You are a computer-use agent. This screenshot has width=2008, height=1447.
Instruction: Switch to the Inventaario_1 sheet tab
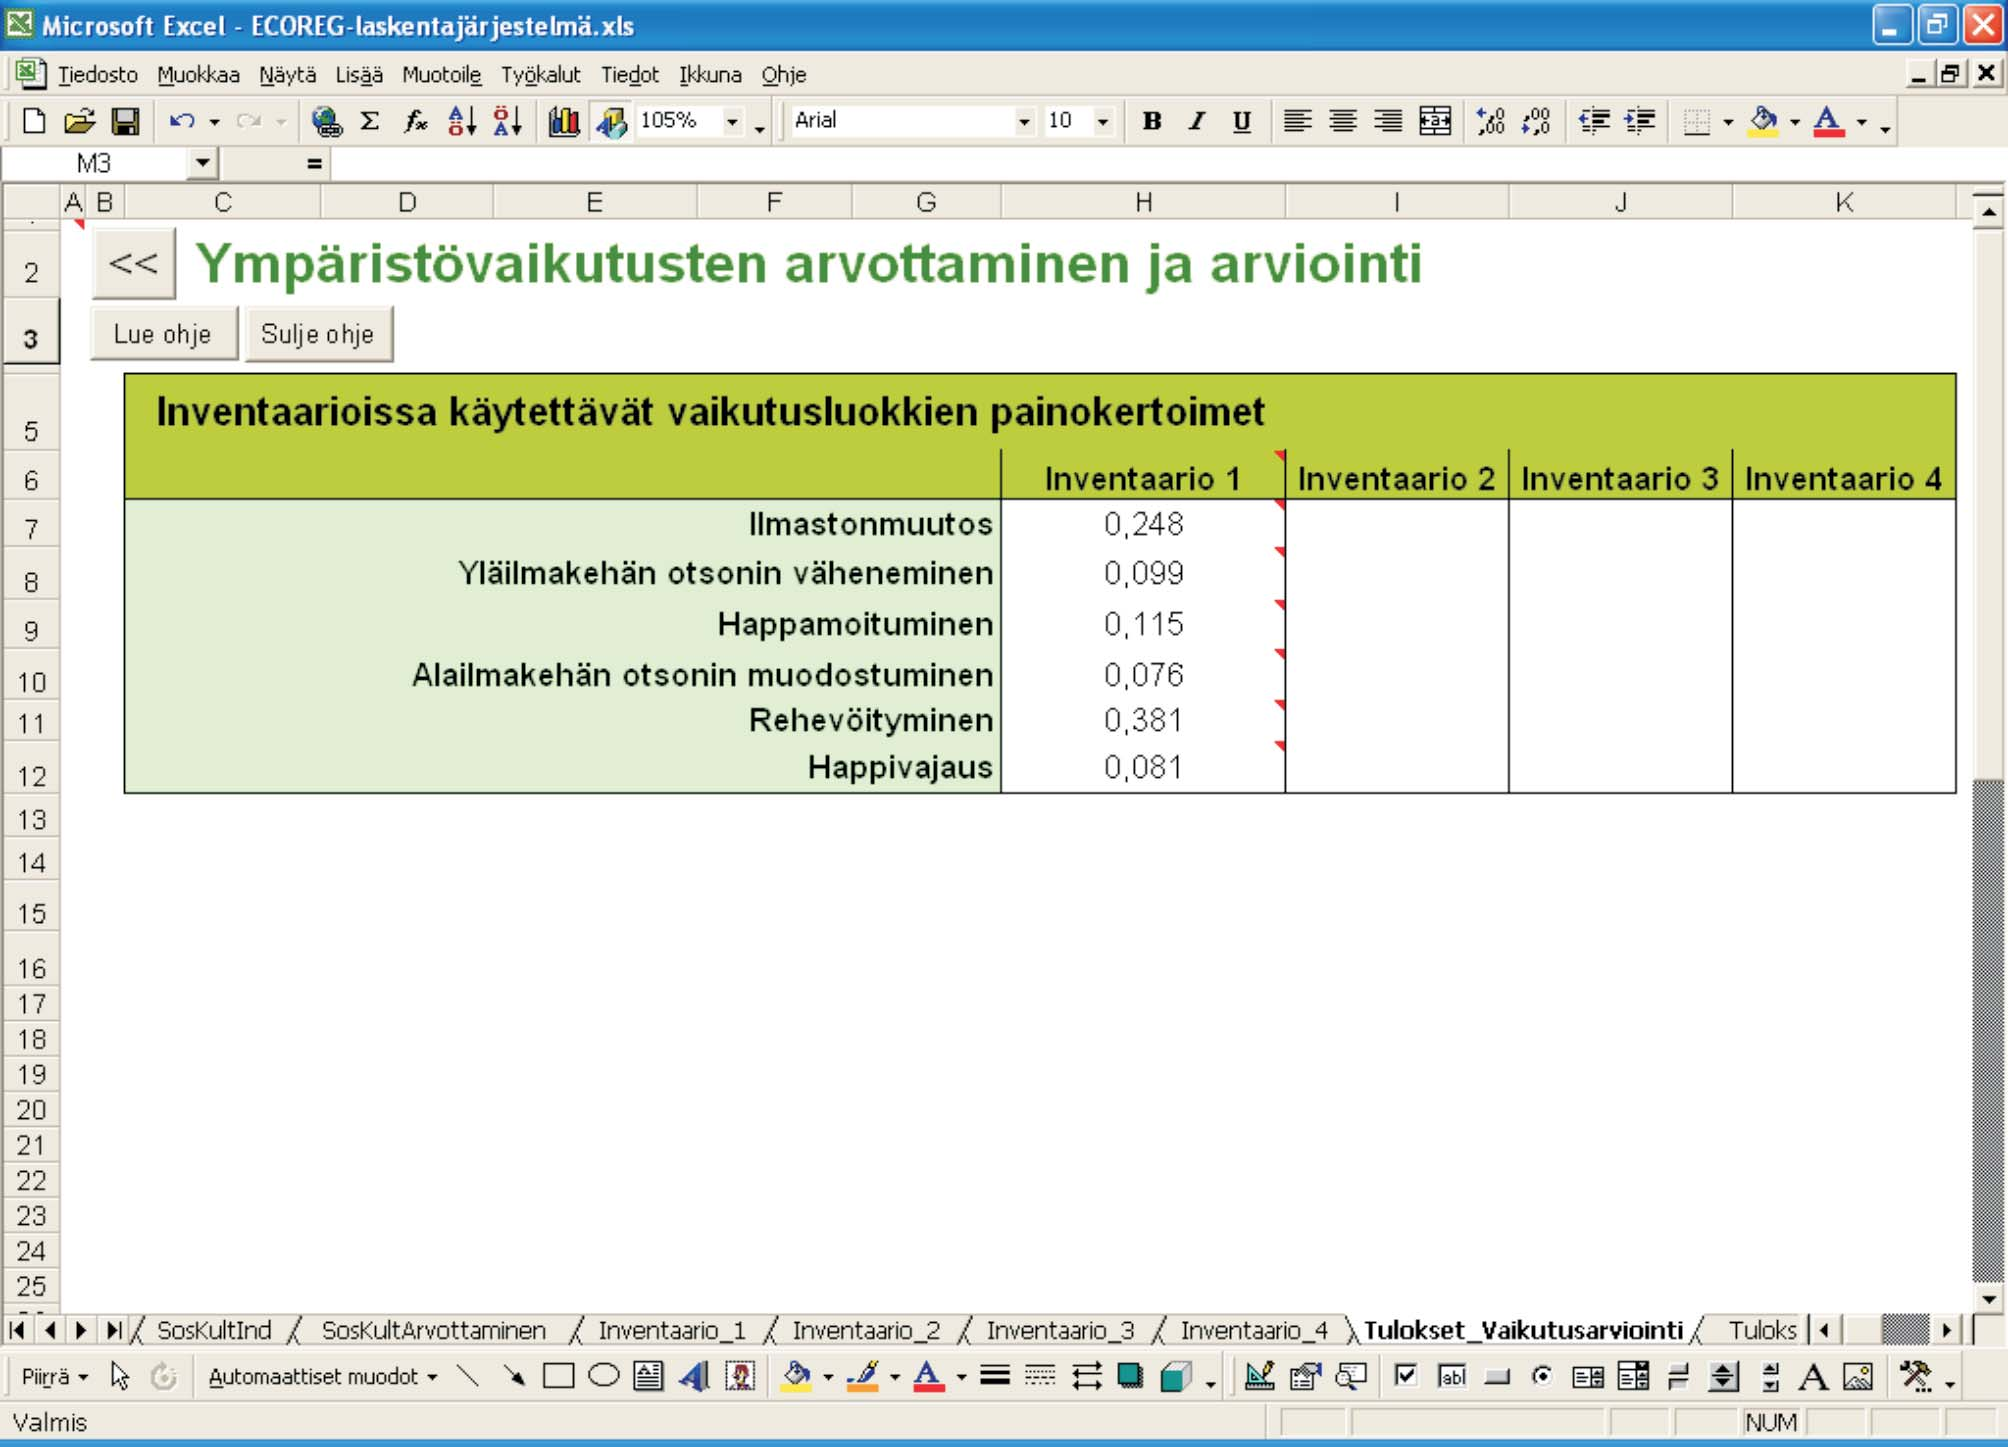click(672, 1330)
